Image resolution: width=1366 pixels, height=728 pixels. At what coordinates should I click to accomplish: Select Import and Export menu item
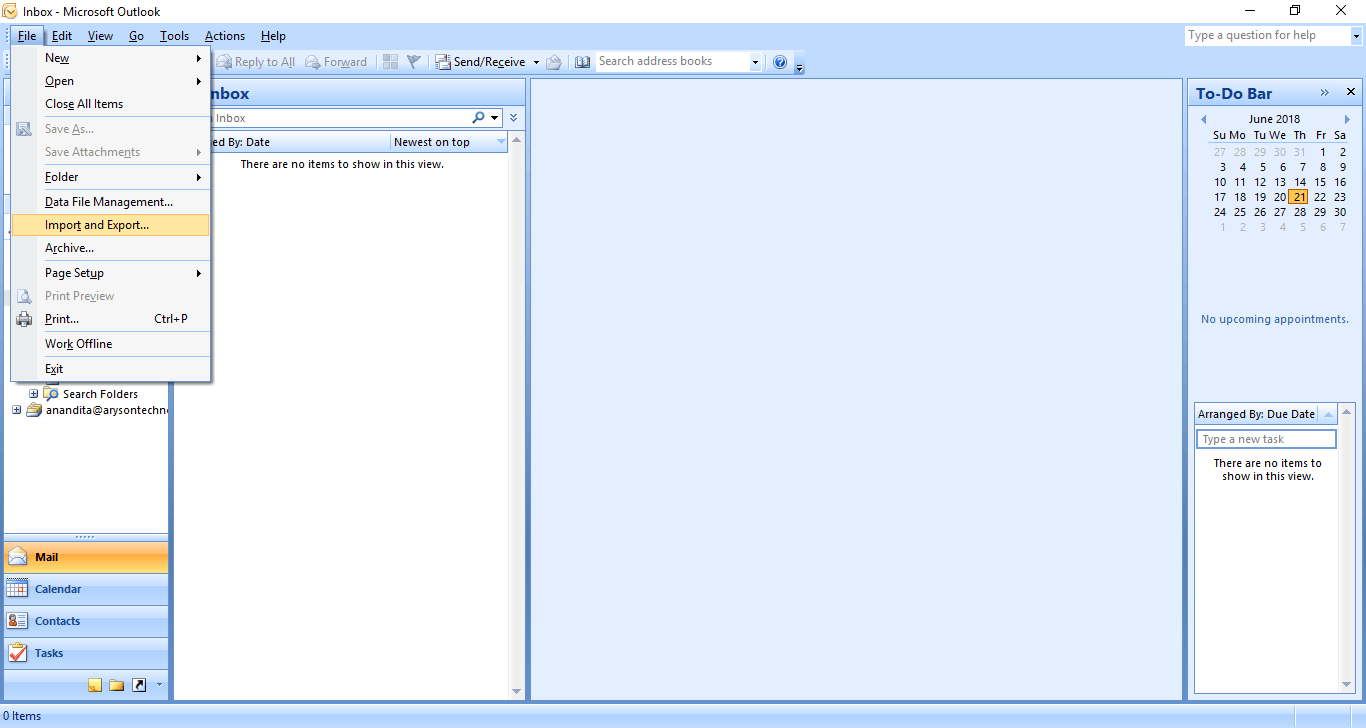110,225
